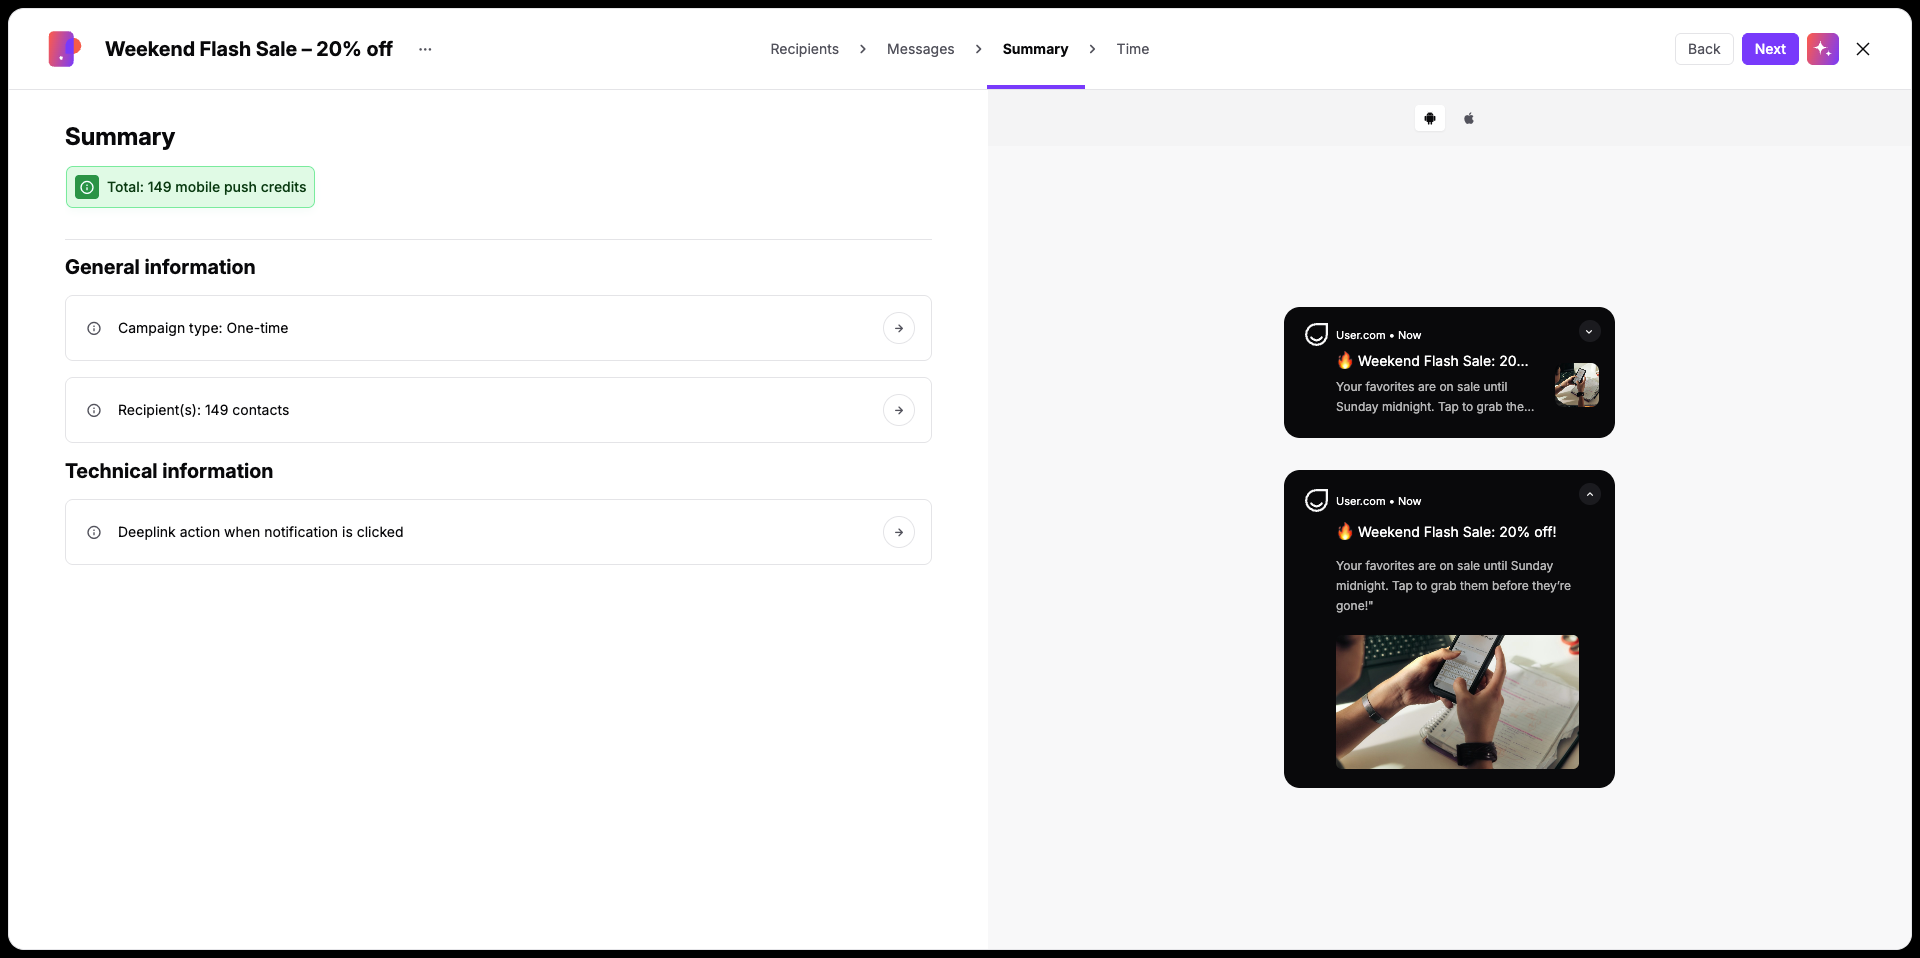
Task: Click the Technical information heading
Action: 169,471
